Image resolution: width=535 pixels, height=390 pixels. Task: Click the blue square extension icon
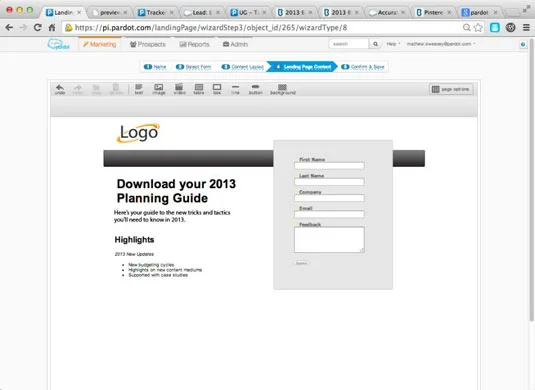point(495,28)
